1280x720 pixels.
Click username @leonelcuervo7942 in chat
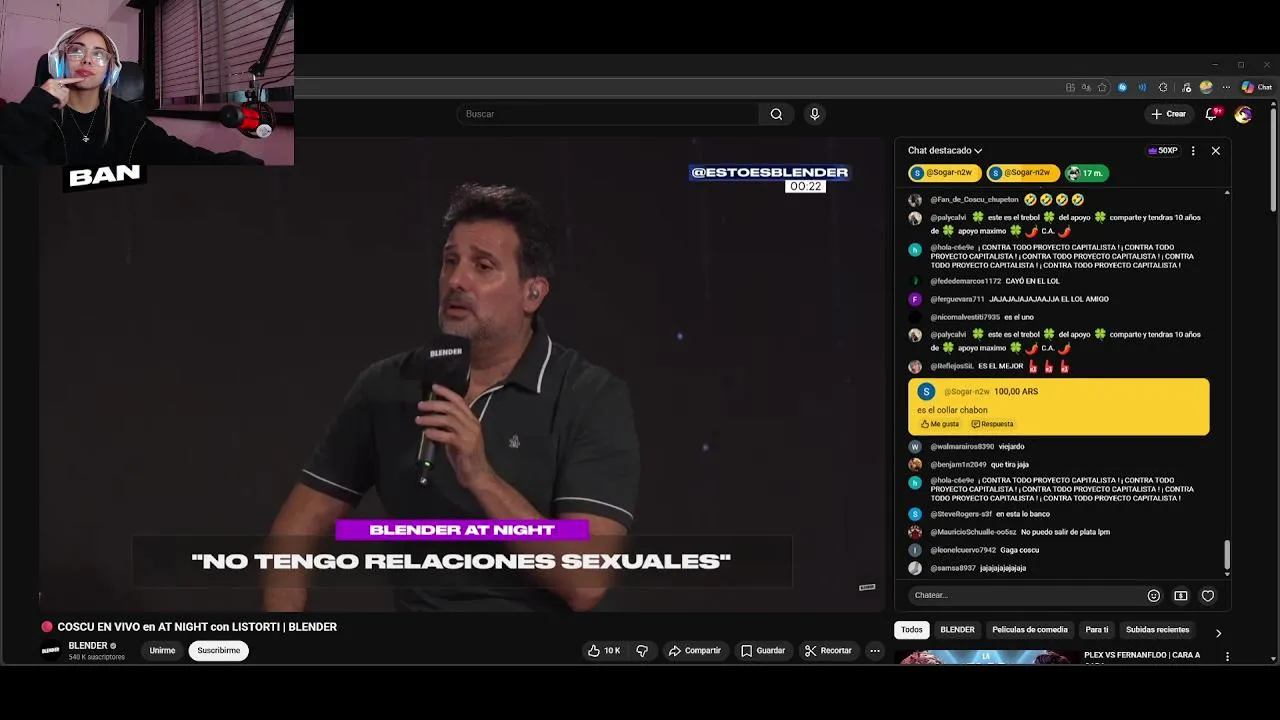[x=963, y=550]
